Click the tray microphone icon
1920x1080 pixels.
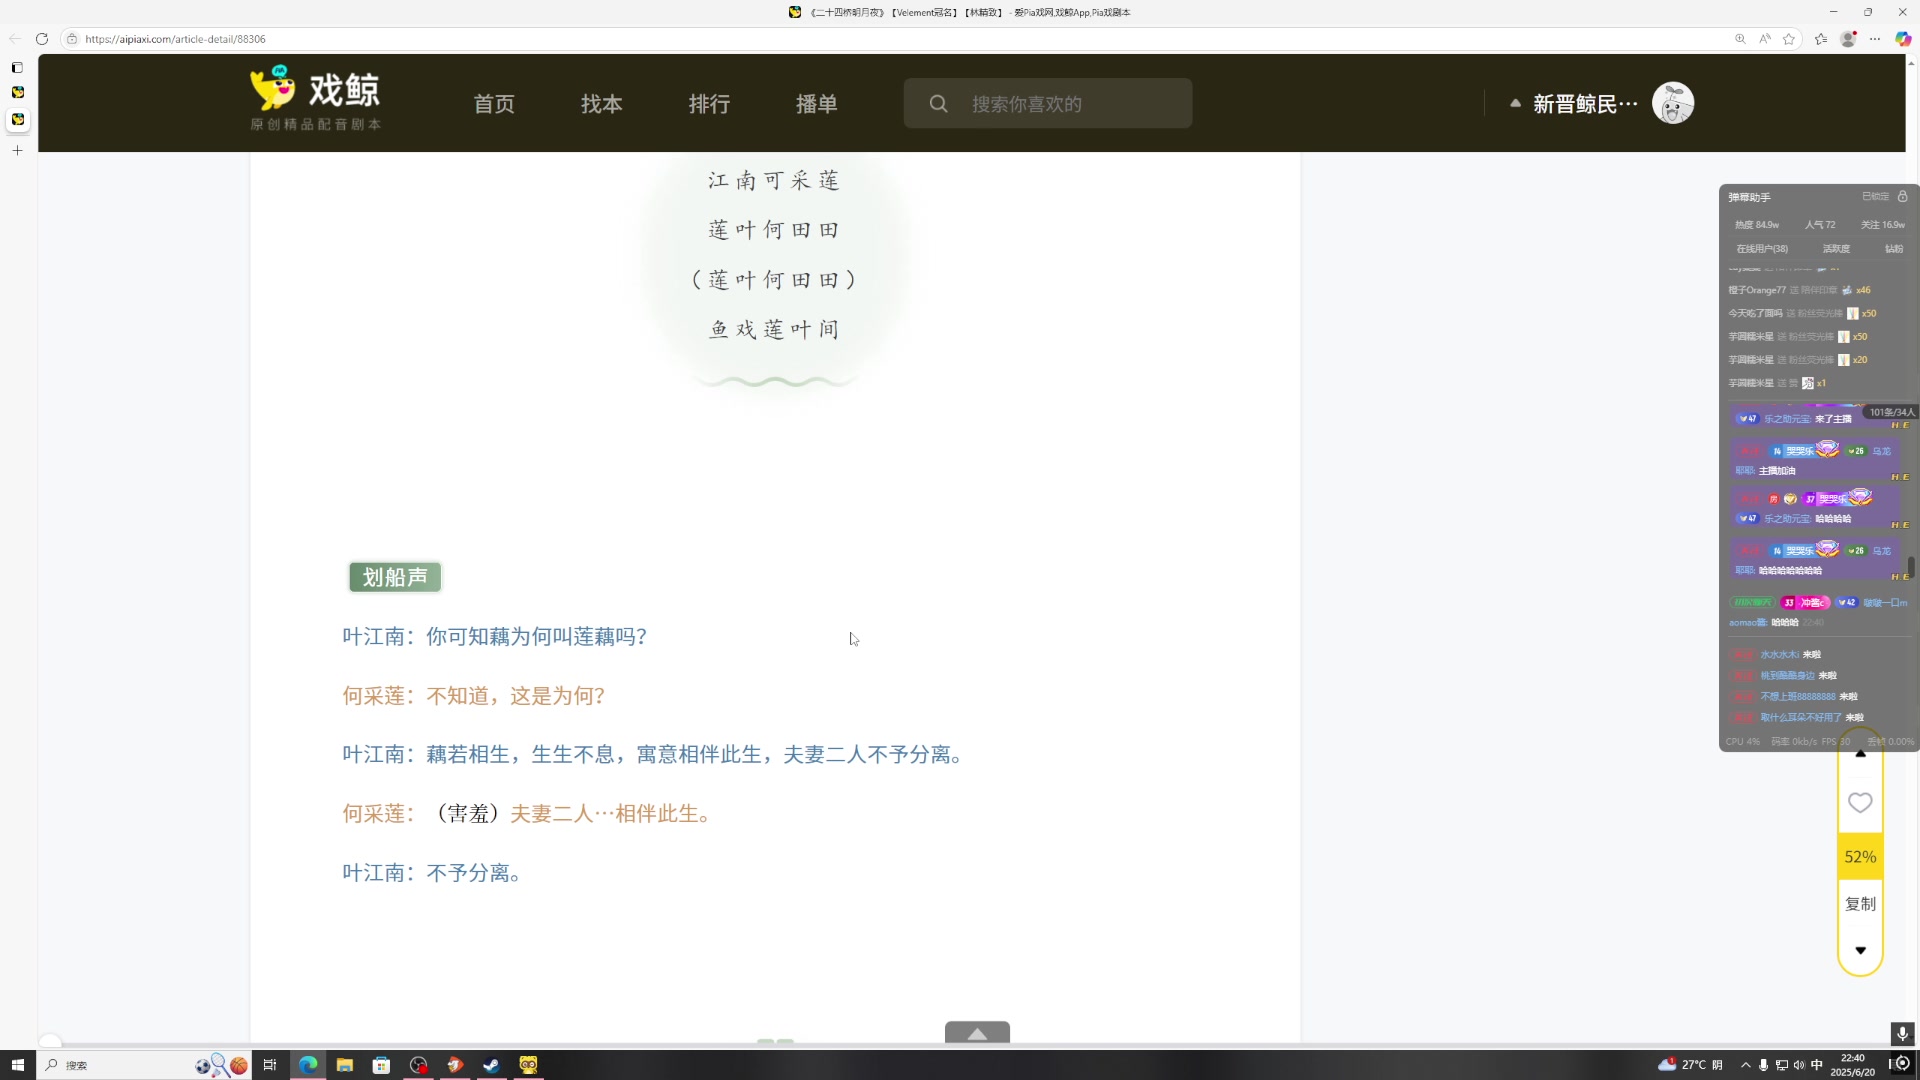1764,1065
